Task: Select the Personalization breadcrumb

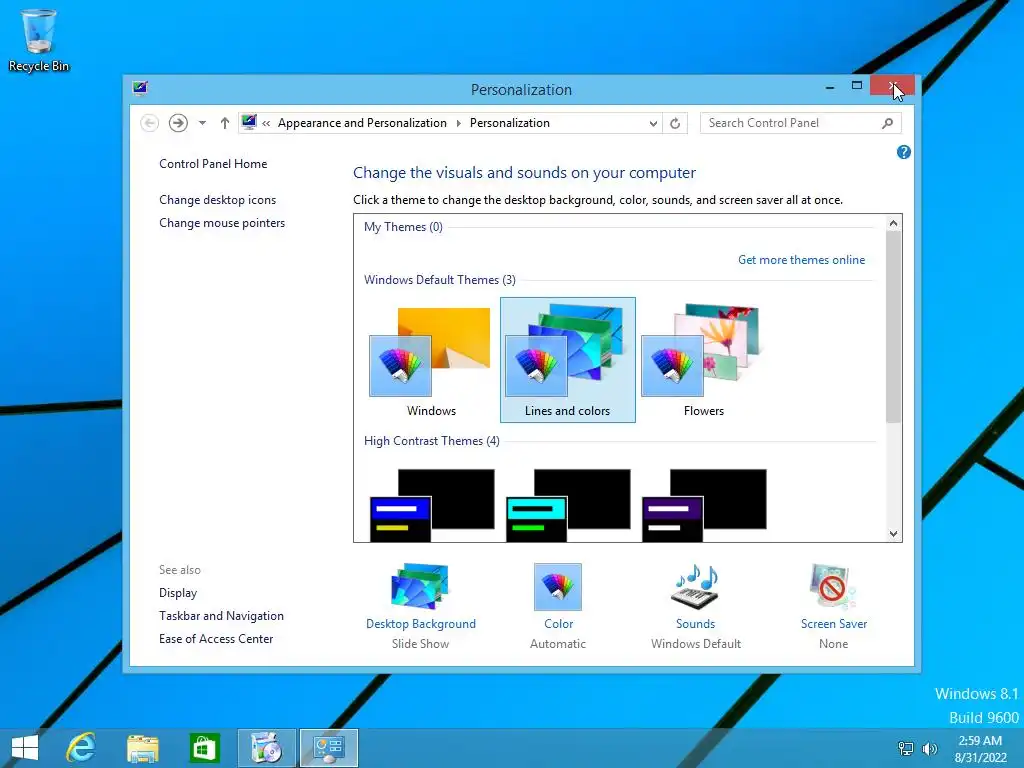Action: 509,123
